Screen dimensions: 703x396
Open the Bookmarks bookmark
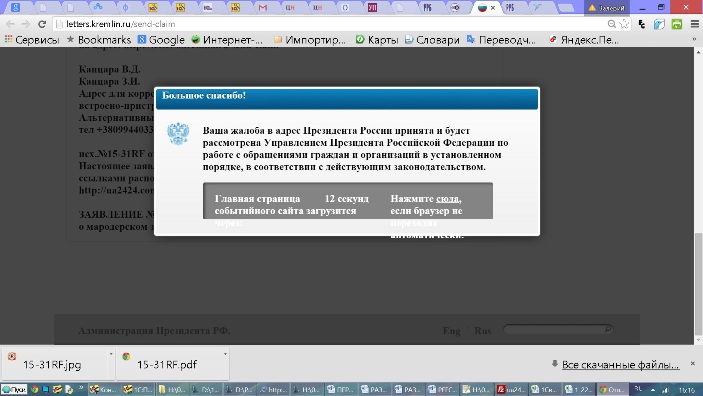point(99,40)
